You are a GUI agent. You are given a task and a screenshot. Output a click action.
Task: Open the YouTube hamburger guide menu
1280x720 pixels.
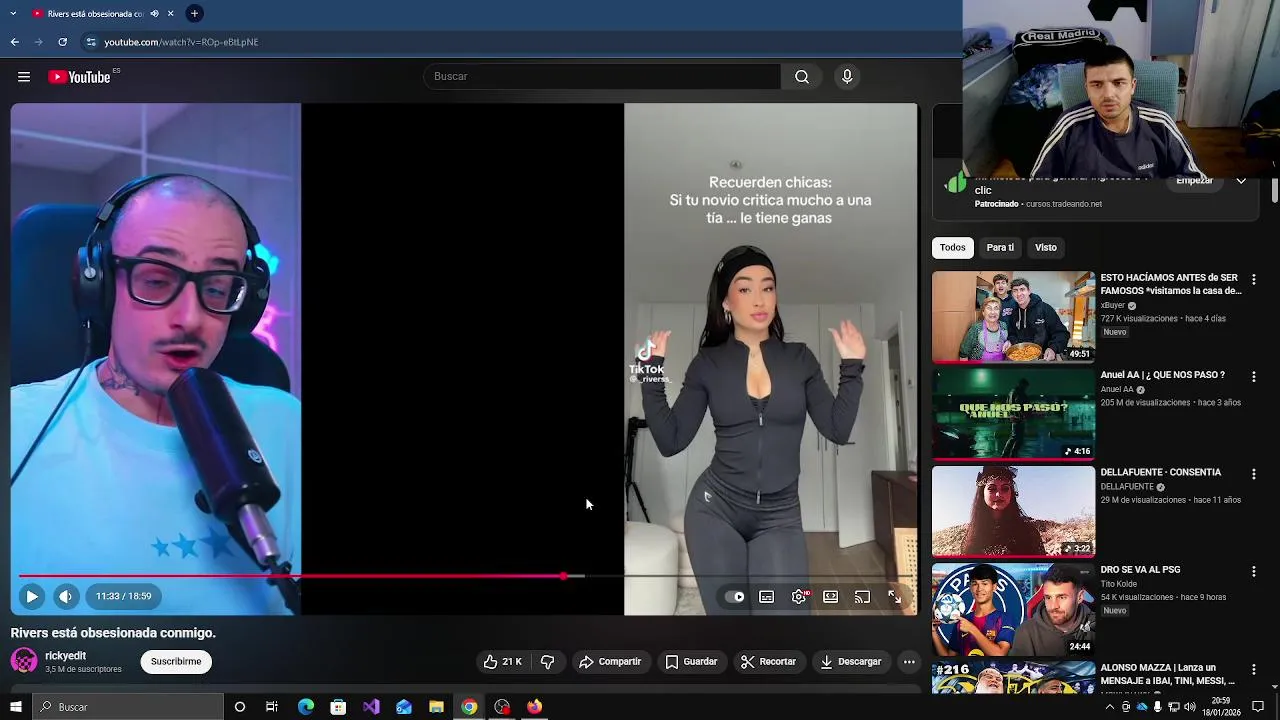point(24,77)
